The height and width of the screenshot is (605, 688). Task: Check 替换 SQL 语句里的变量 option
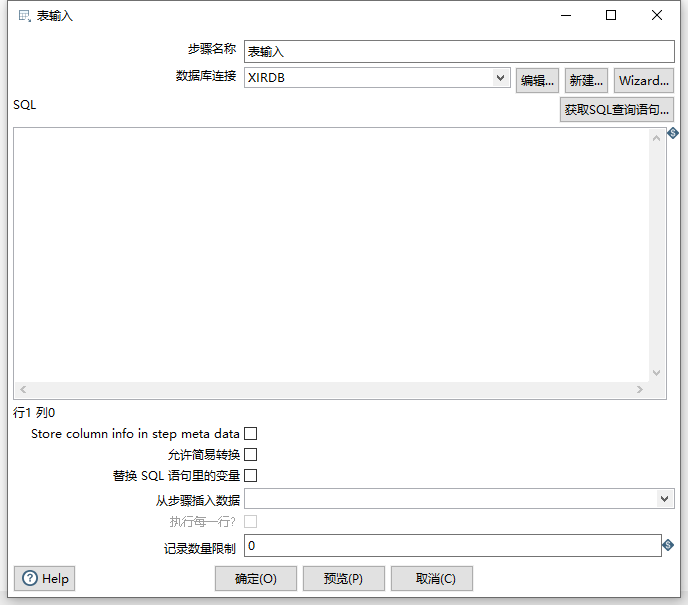(251, 476)
